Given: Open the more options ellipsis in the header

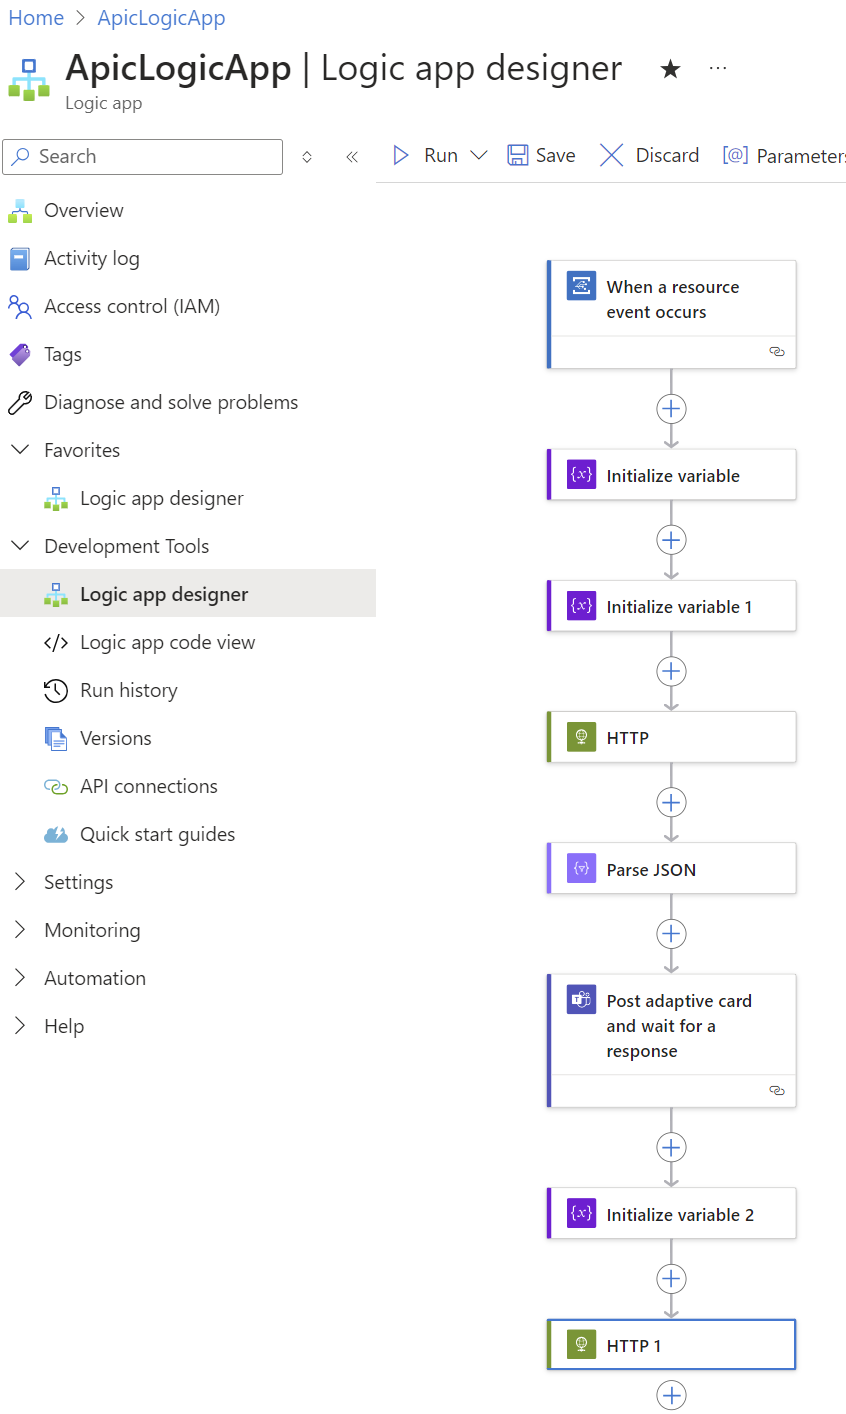Looking at the screenshot, I should (x=718, y=68).
